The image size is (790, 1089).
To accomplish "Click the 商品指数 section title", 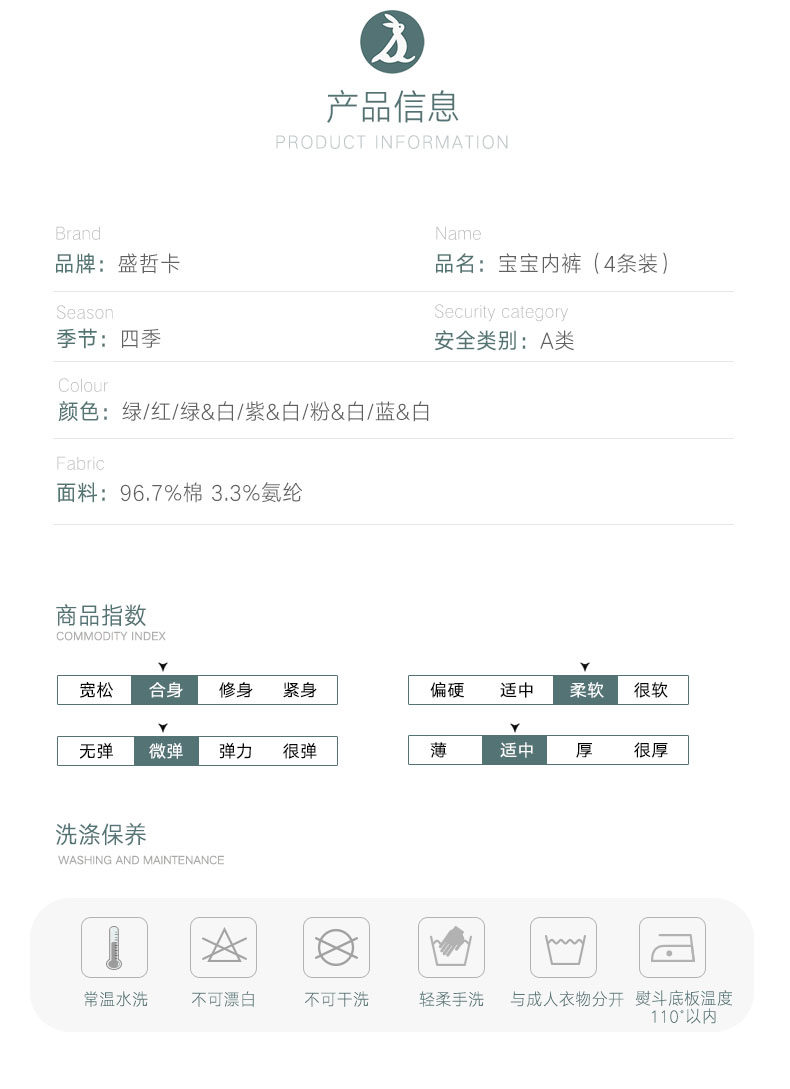I will (101, 615).
